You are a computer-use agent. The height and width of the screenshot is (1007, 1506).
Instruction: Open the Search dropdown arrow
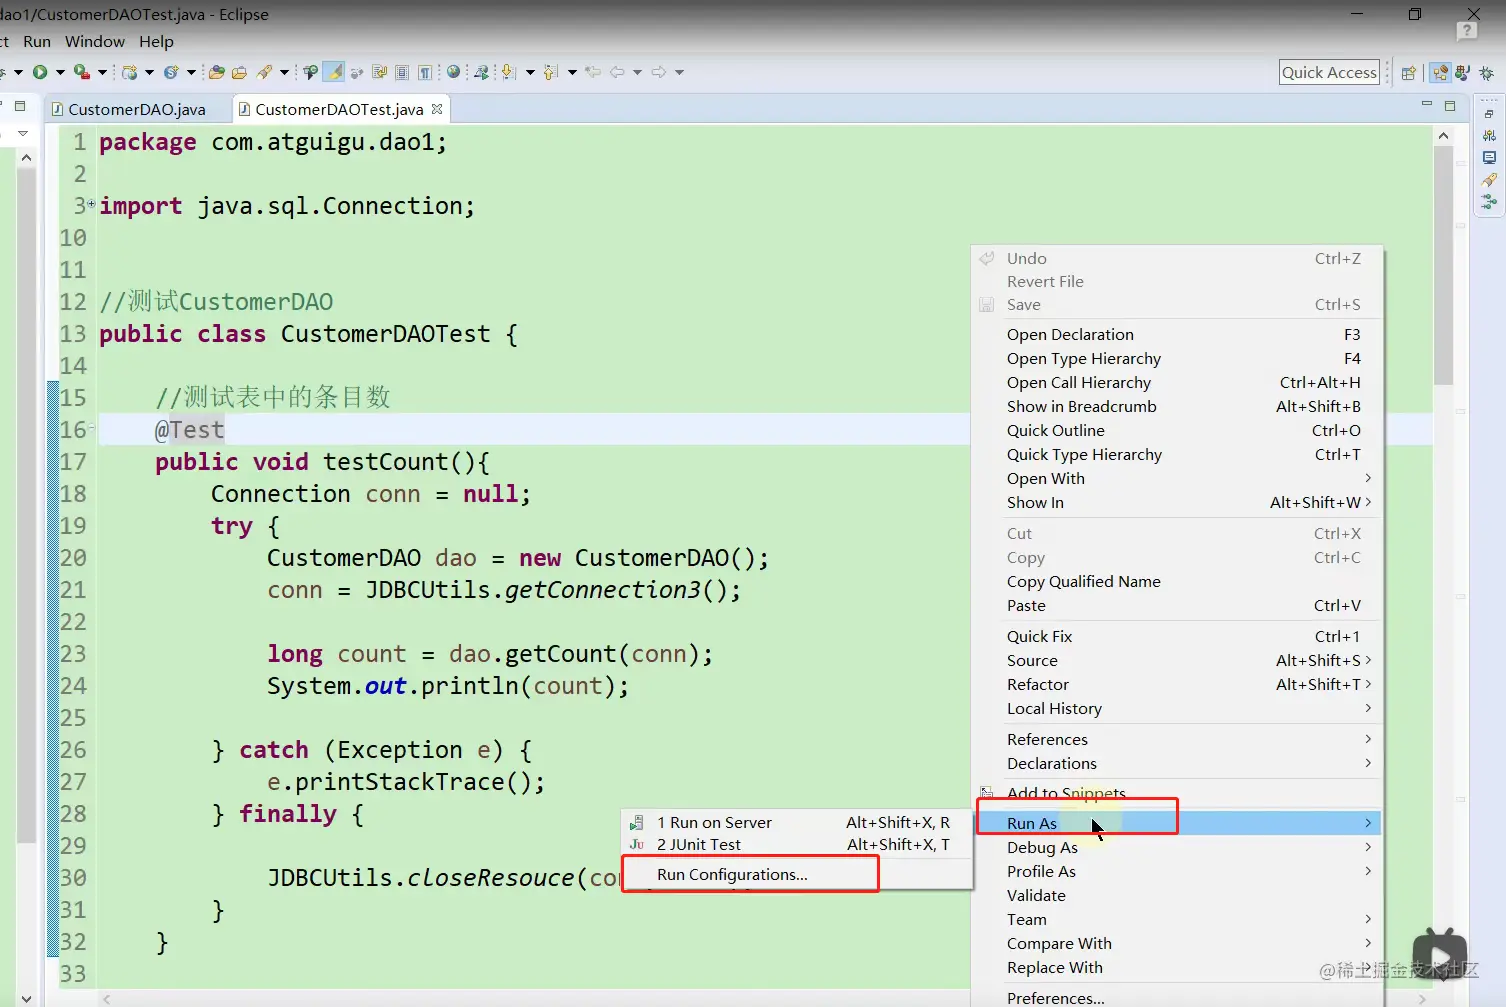284,72
